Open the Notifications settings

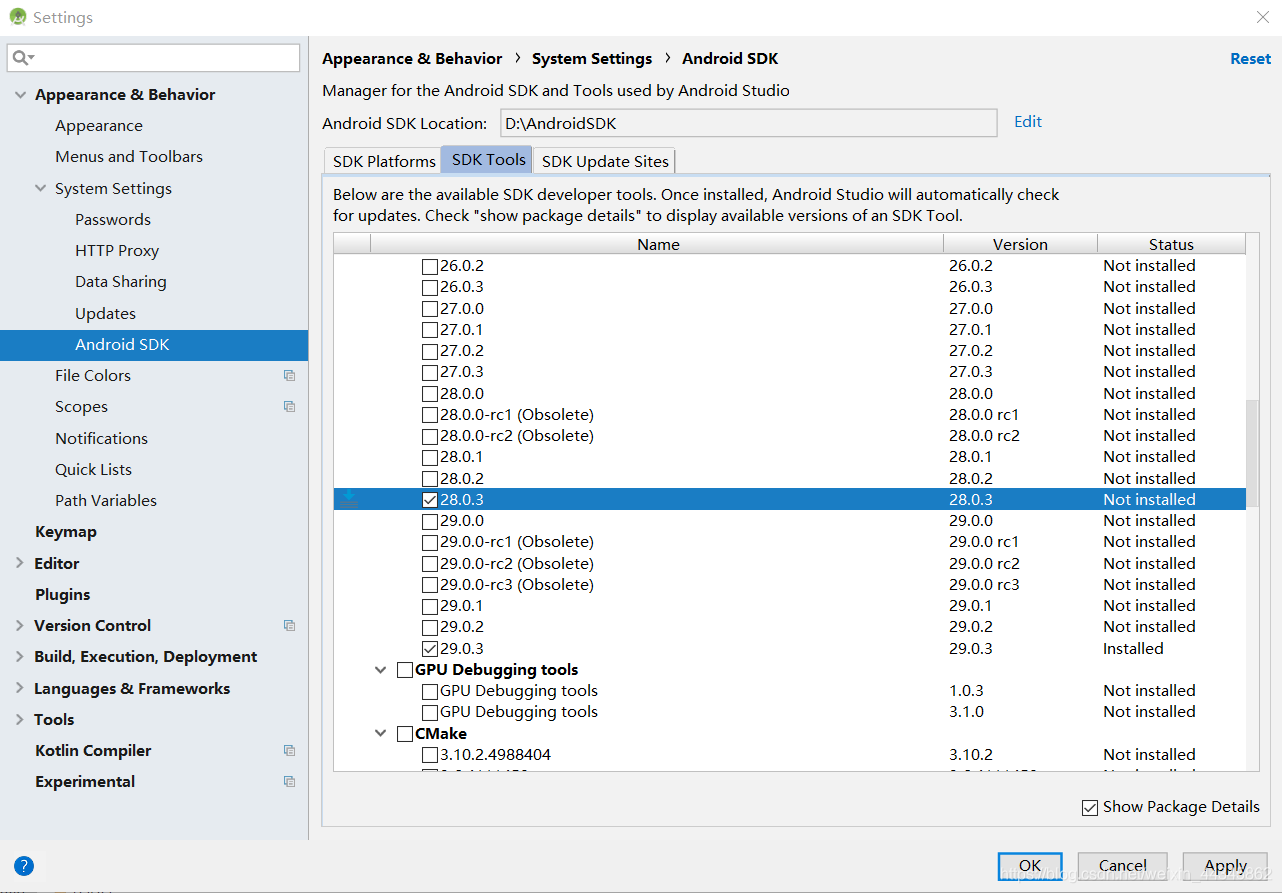point(101,439)
